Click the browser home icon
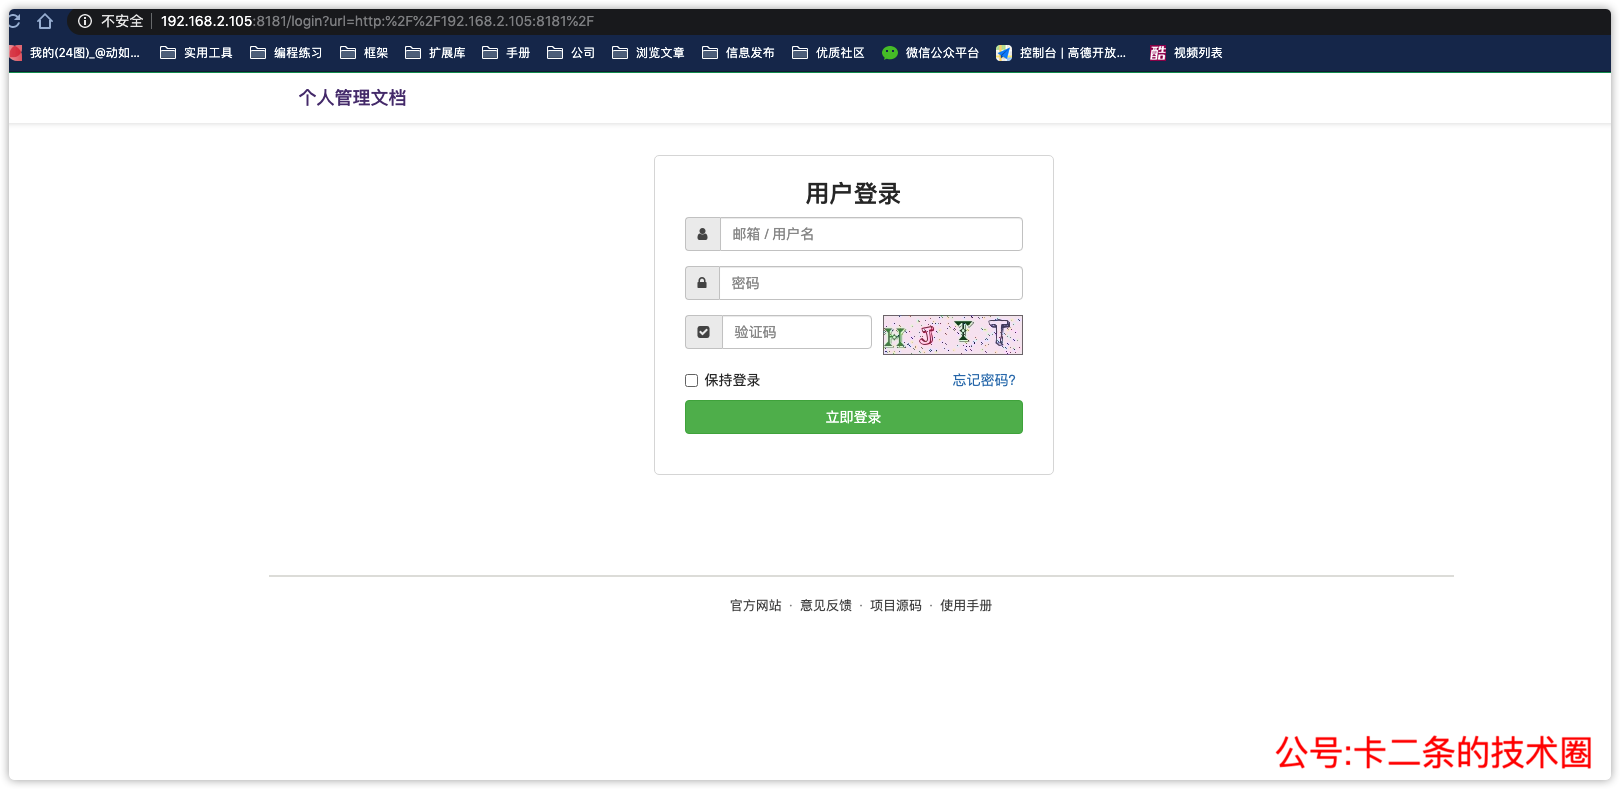This screenshot has height=789, width=1620. point(45,21)
